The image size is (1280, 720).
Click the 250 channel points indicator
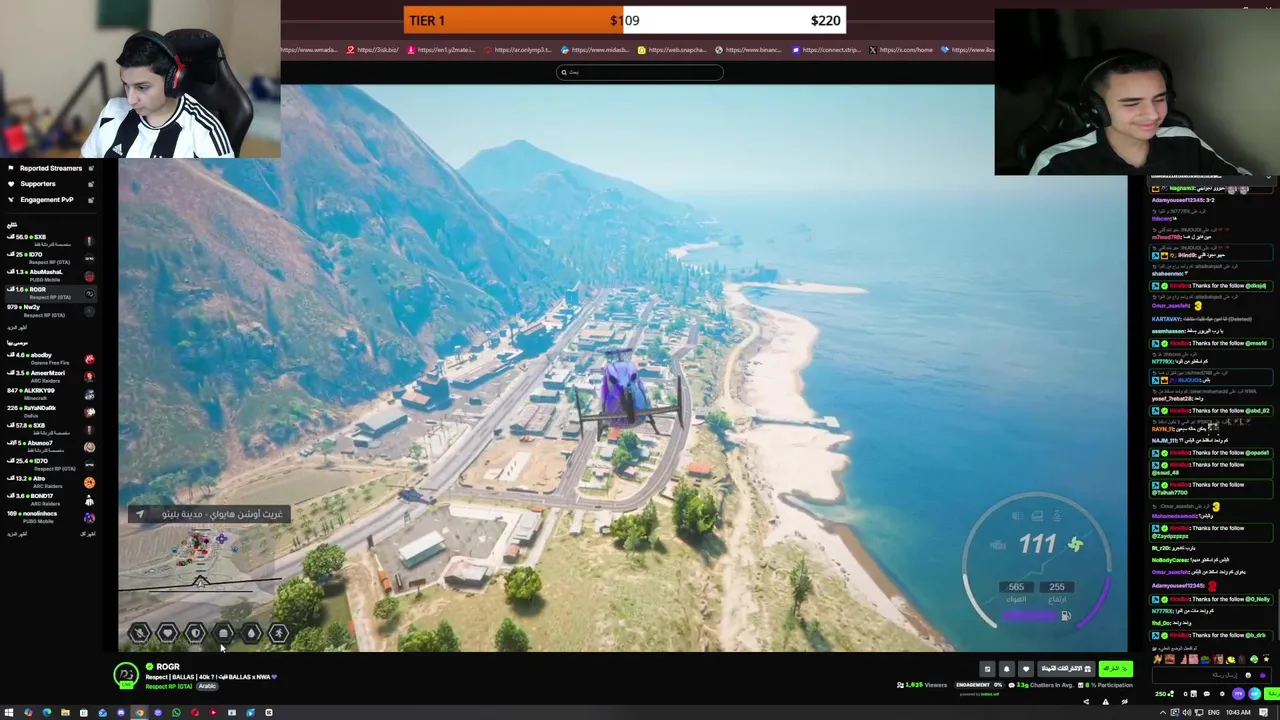[x=1165, y=694]
